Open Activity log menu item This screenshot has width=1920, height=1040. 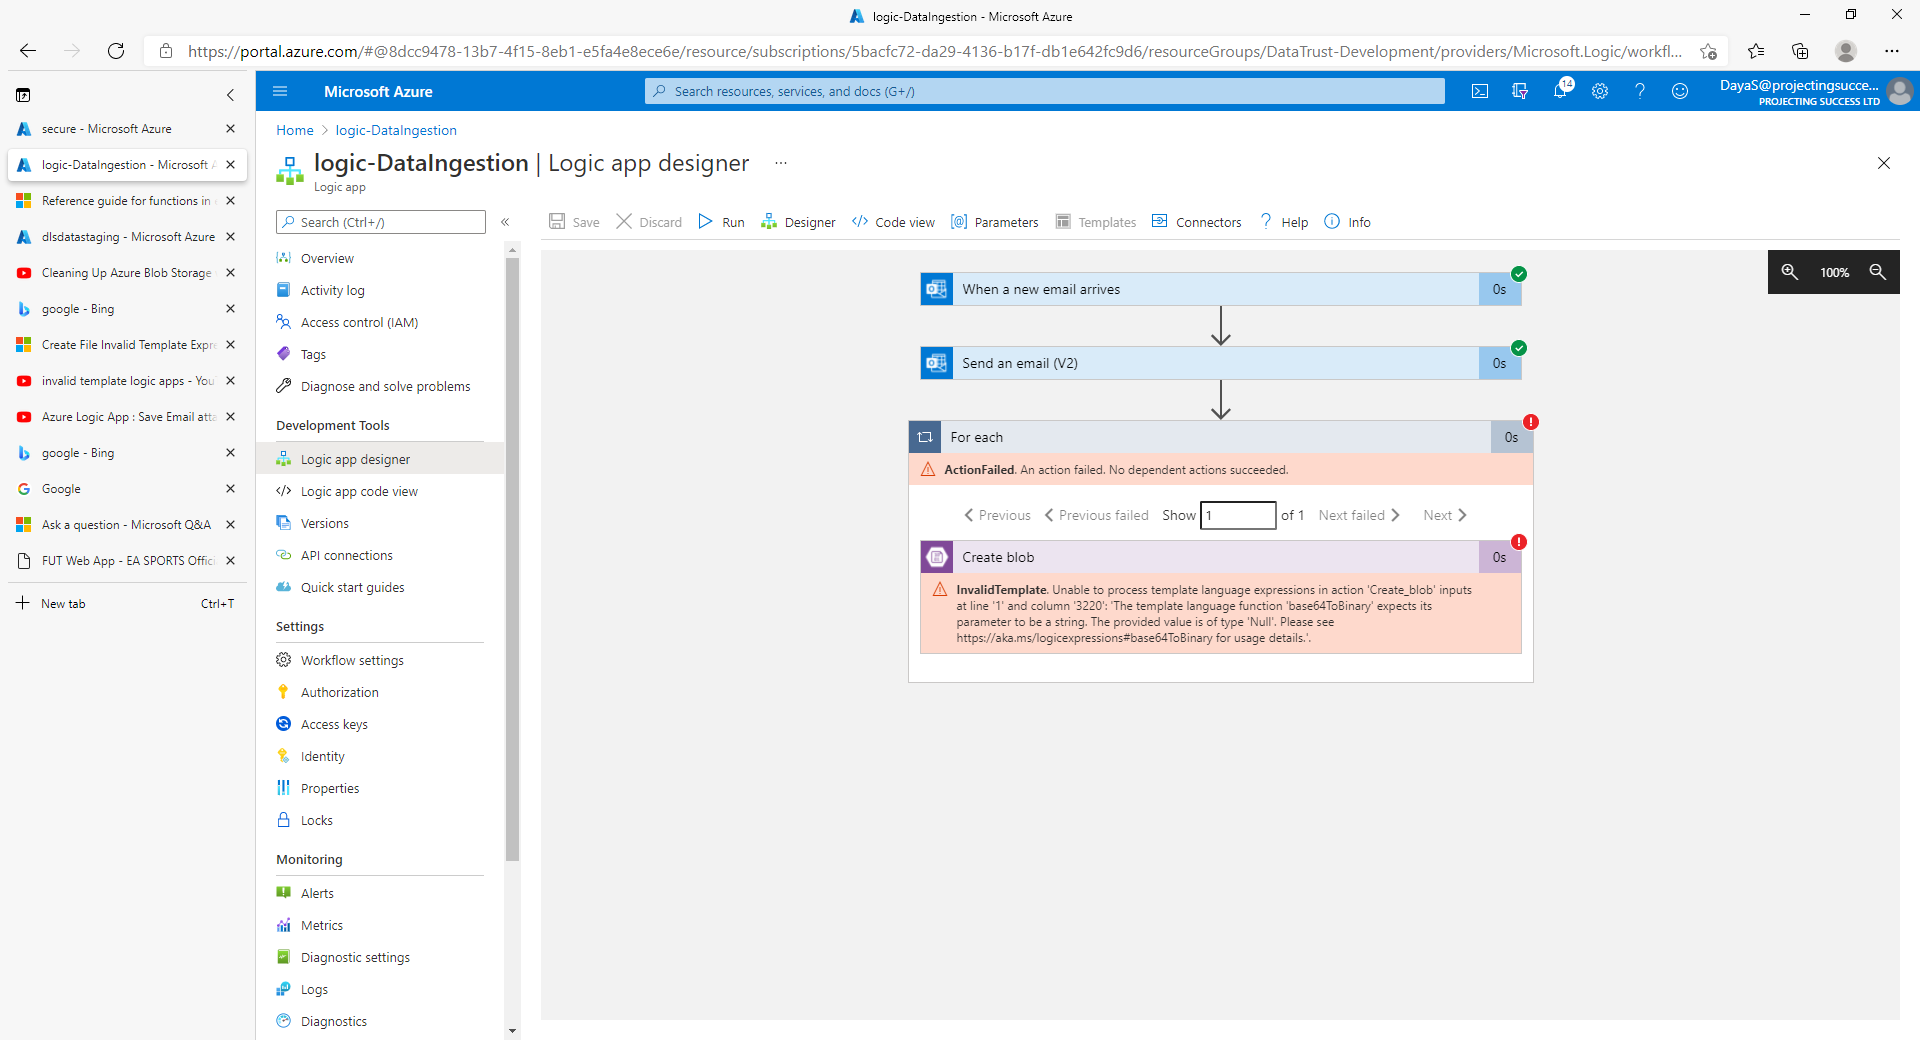pyautogui.click(x=380, y=290)
